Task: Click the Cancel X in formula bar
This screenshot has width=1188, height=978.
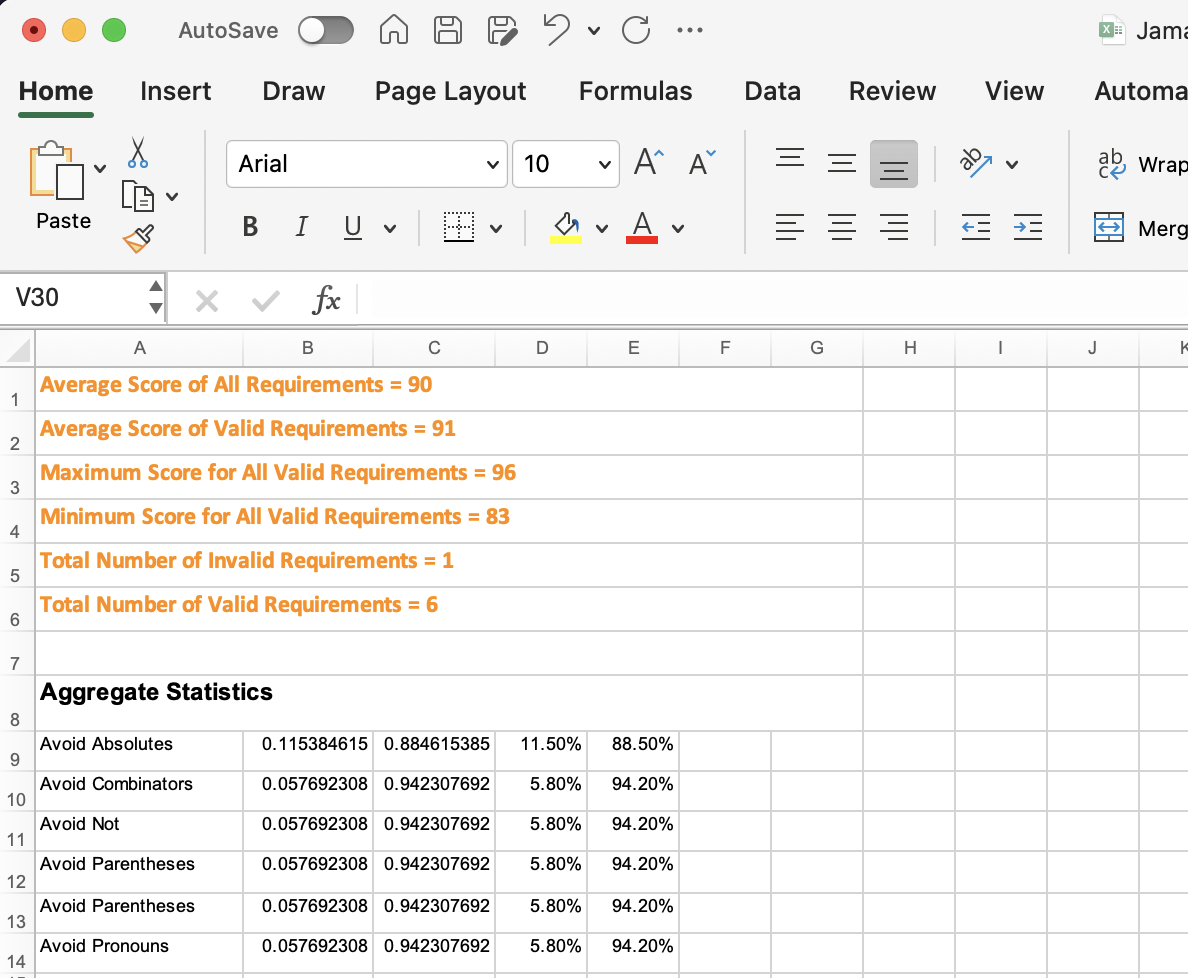Action: [x=207, y=301]
